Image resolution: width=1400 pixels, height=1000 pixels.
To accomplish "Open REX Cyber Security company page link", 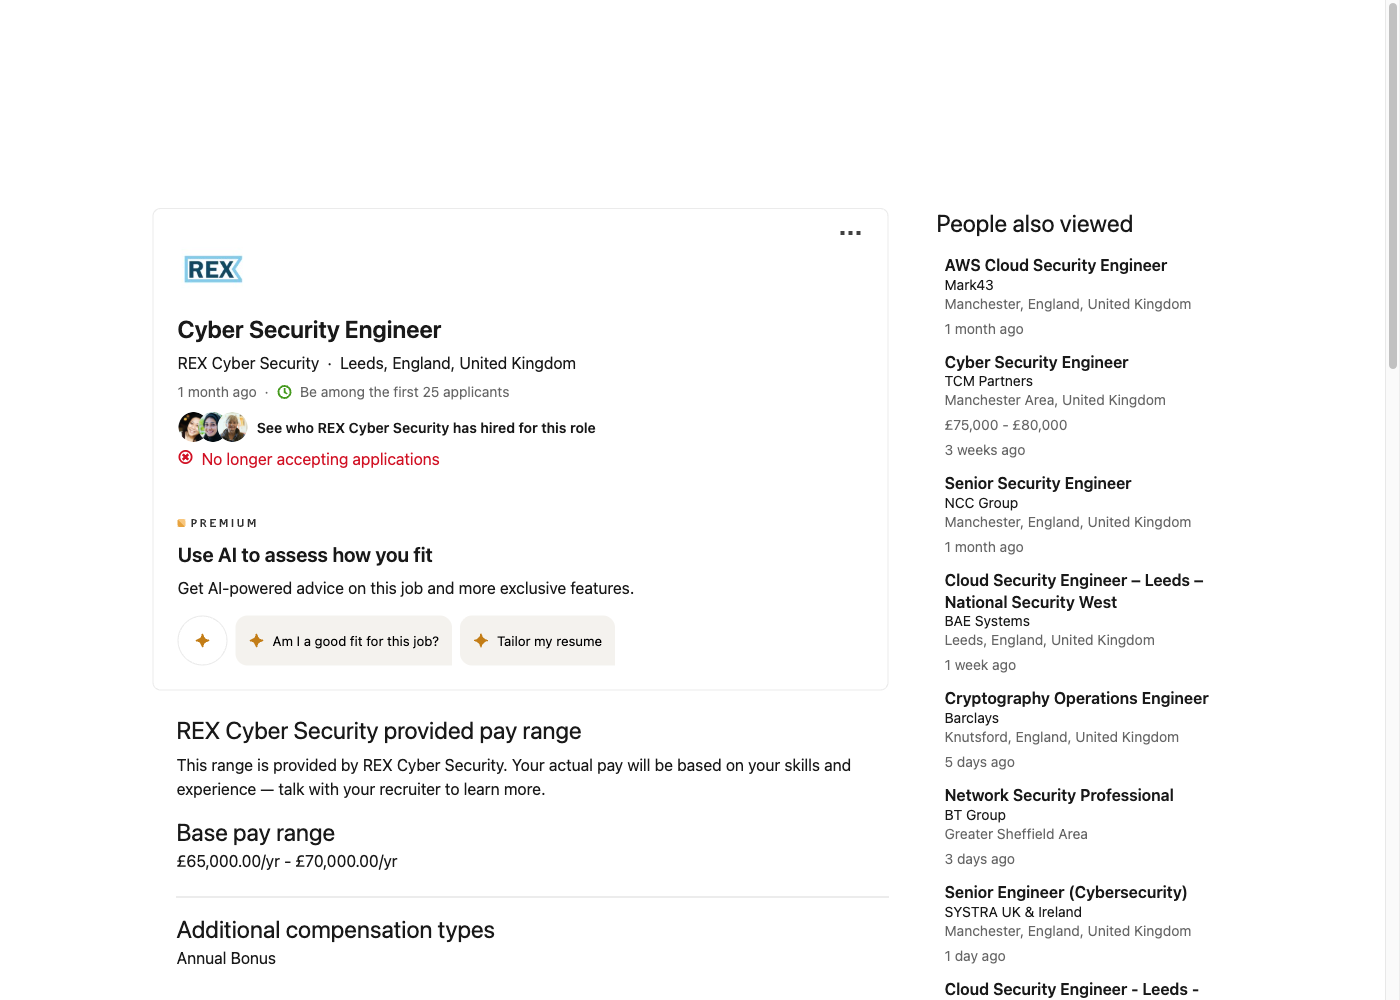I will [x=248, y=363].
